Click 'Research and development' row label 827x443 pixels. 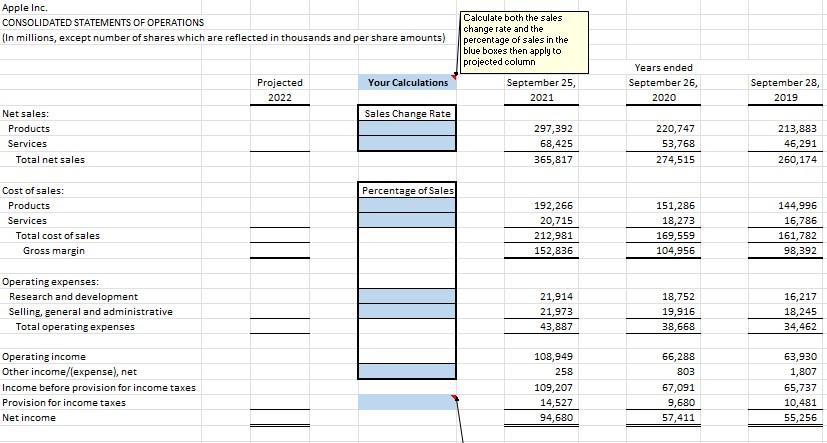[x=73, y=296]
